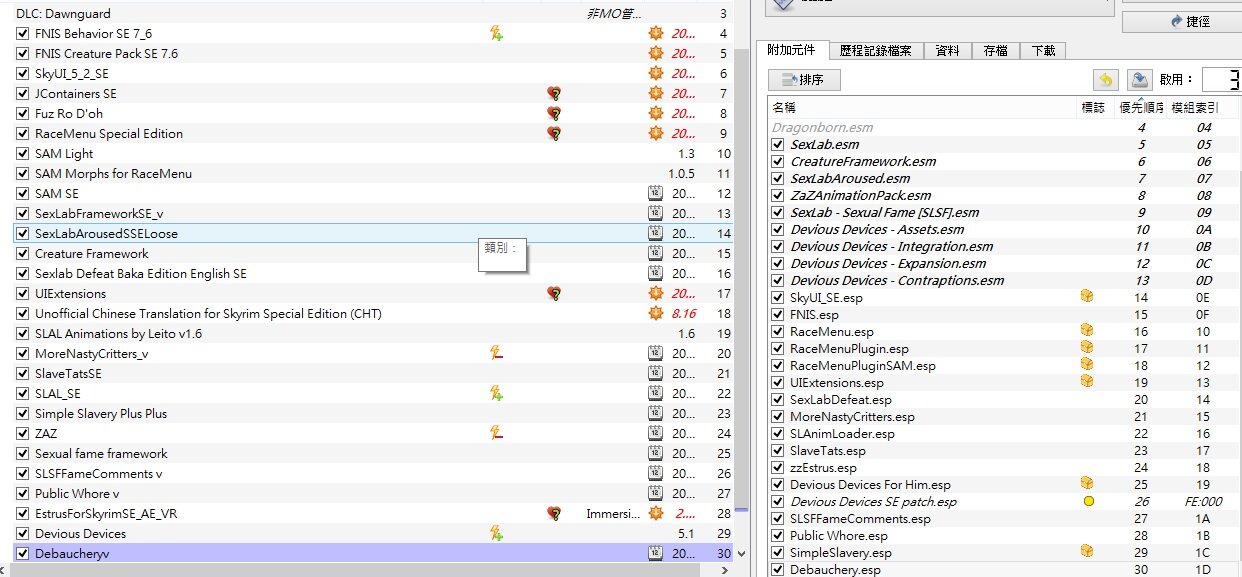This screenshot has height=577, width=1242.
Task: Click the yellow light-plugin flag on Devious Devices SE patch.esp
Action: coord(1089,501)
